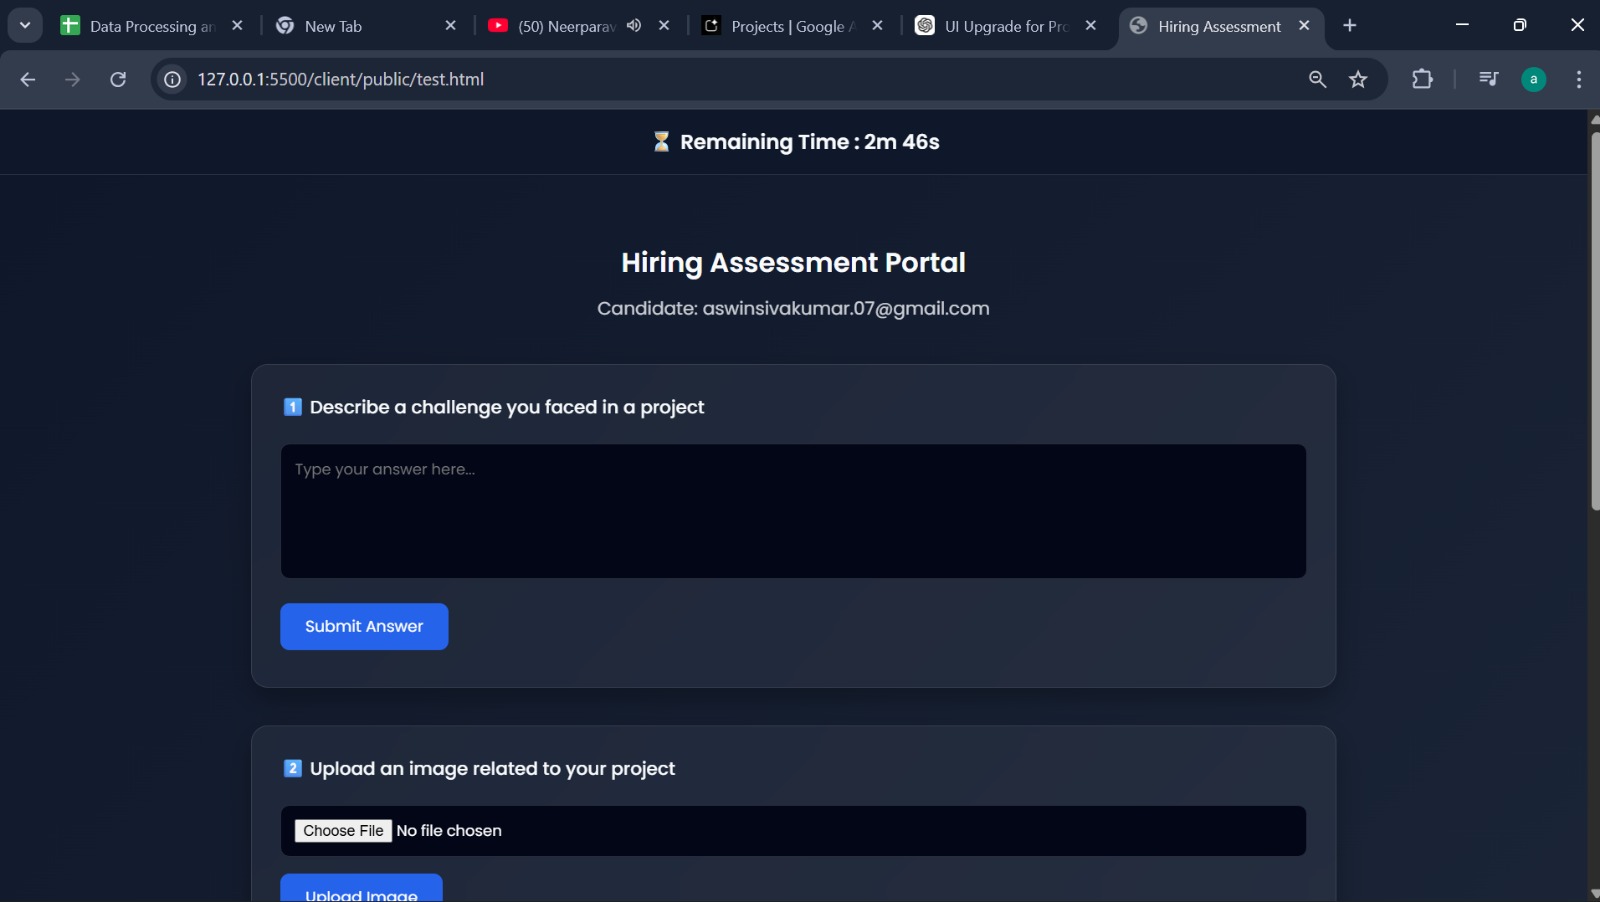
Task: Reload the current page
Action: coord(118,79)
